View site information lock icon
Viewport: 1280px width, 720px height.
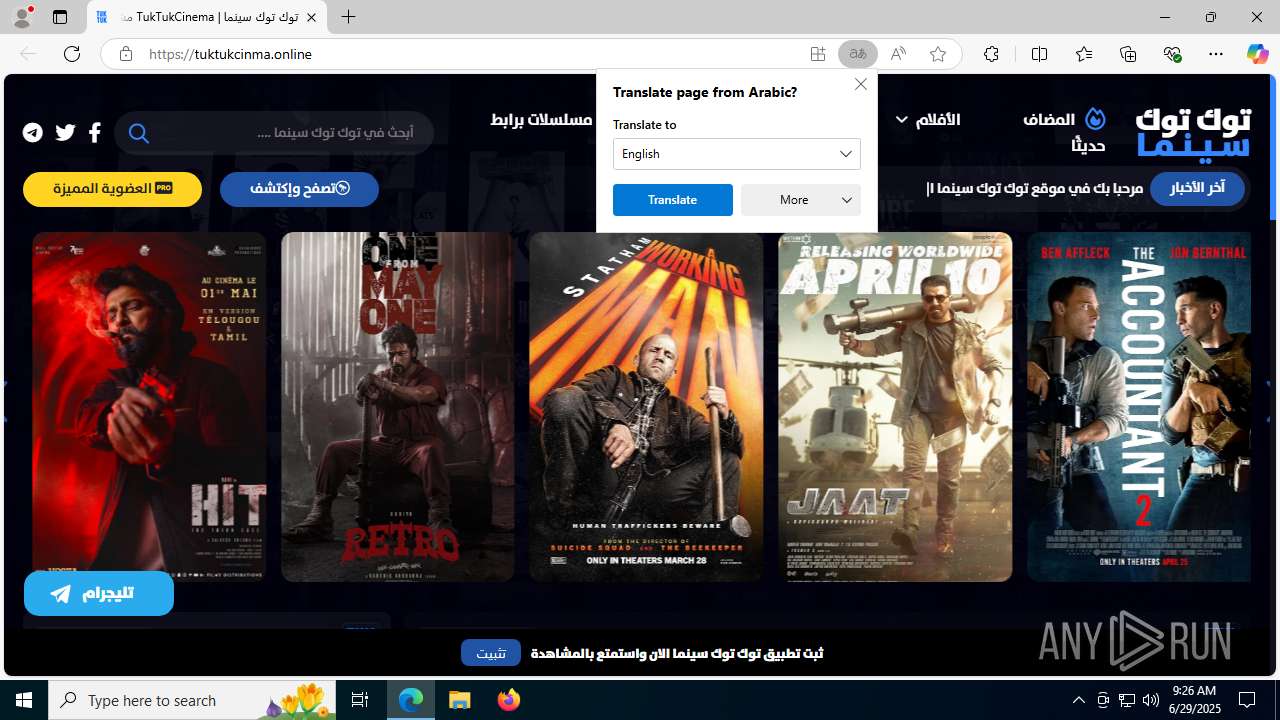[125, 54]
